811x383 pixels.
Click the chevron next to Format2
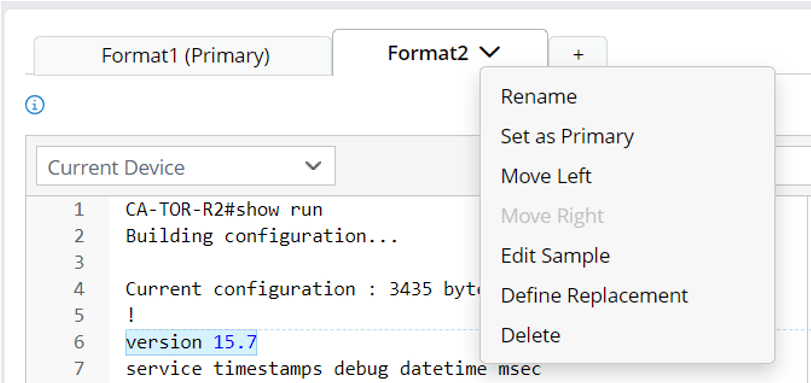[489, 52]
